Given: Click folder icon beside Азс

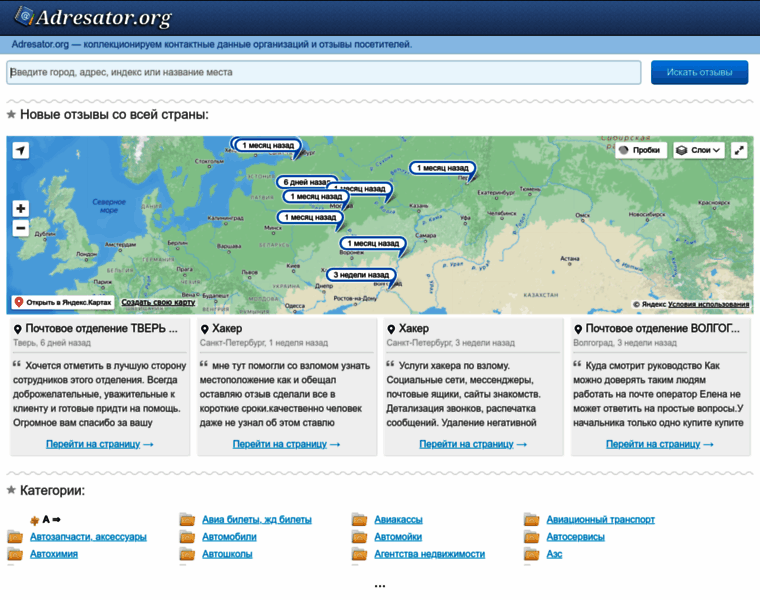Looking at the screenshot, I should (532, 554).
